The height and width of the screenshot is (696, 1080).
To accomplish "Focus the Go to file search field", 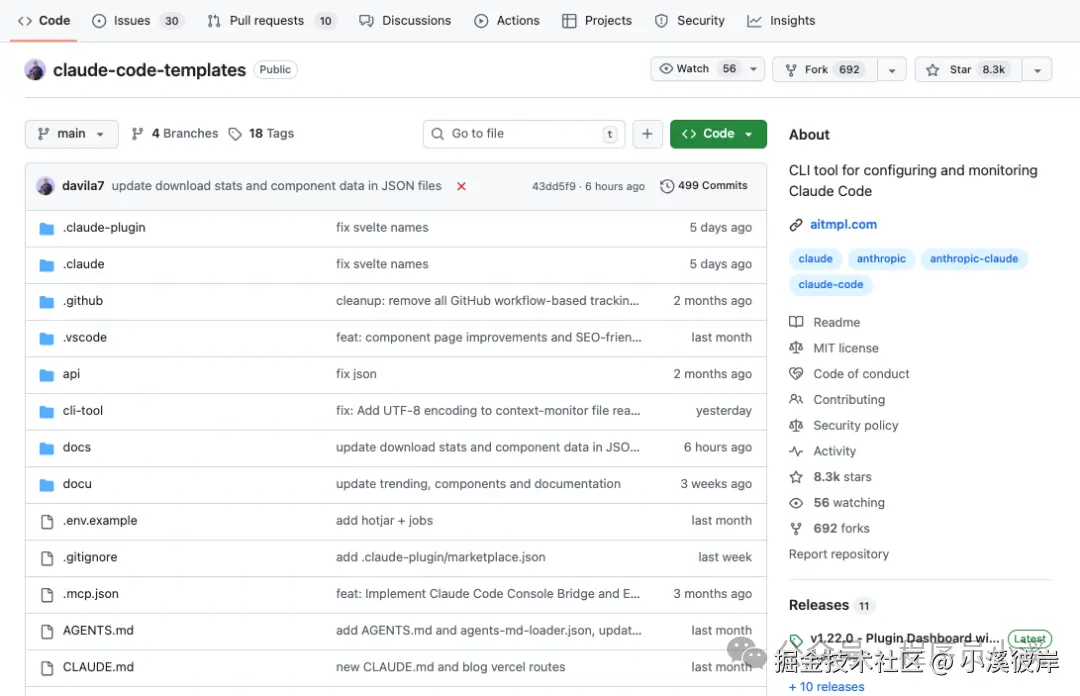I will [524, 134].
